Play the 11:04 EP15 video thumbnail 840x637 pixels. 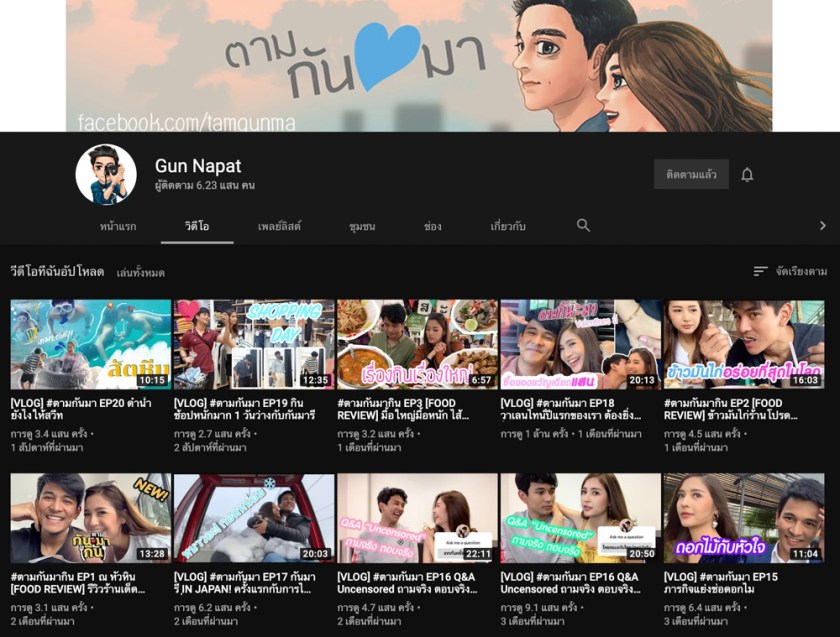pos(743,518)
